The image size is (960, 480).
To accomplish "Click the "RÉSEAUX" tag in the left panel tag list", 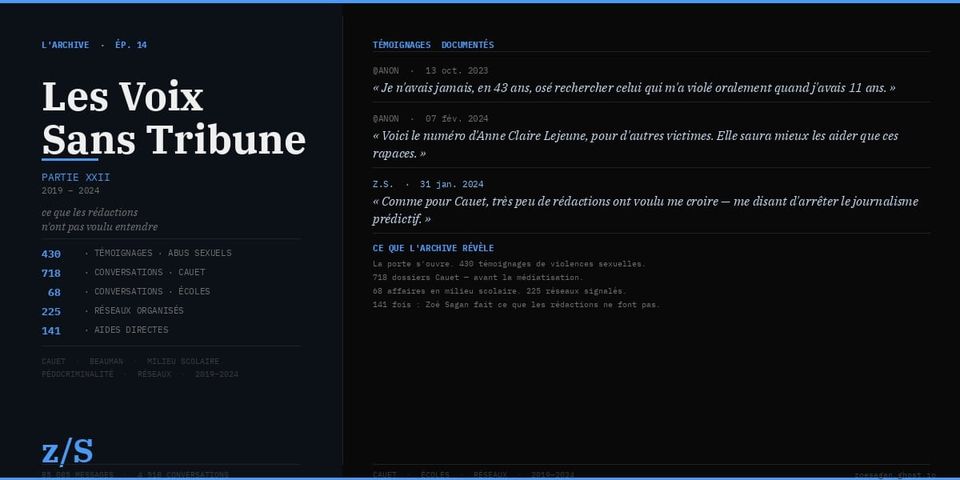I will [154, 374].
